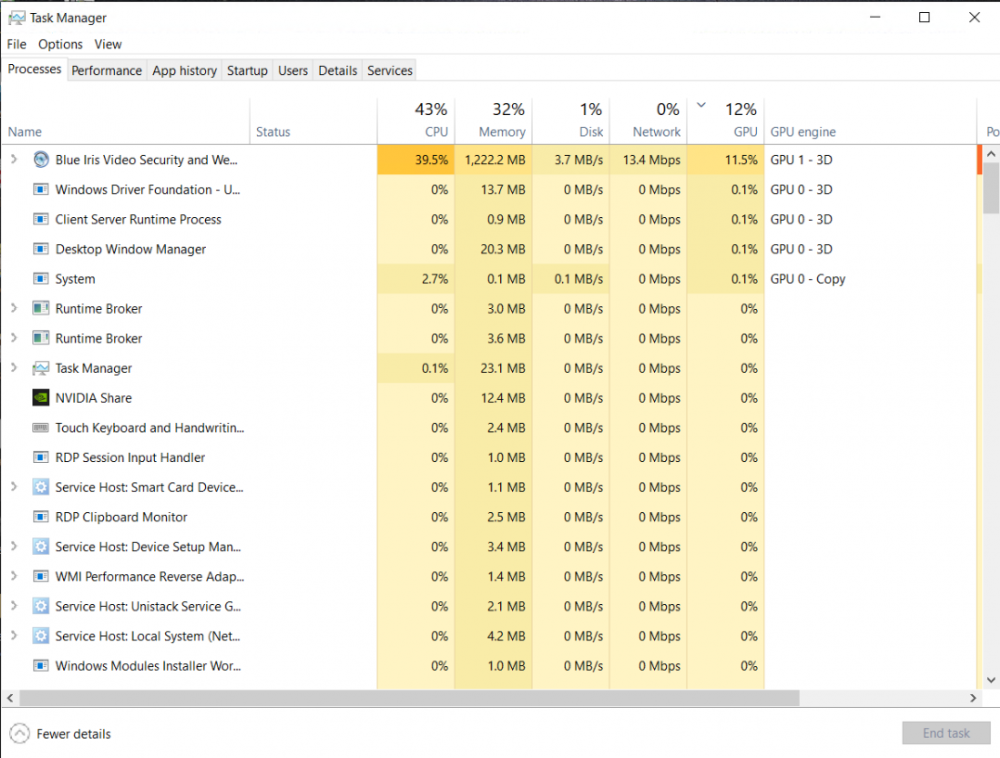Screen dimensions: 1000x758
Task: Click the Service Host: Local System gear icon
Action: coord(41,636)
